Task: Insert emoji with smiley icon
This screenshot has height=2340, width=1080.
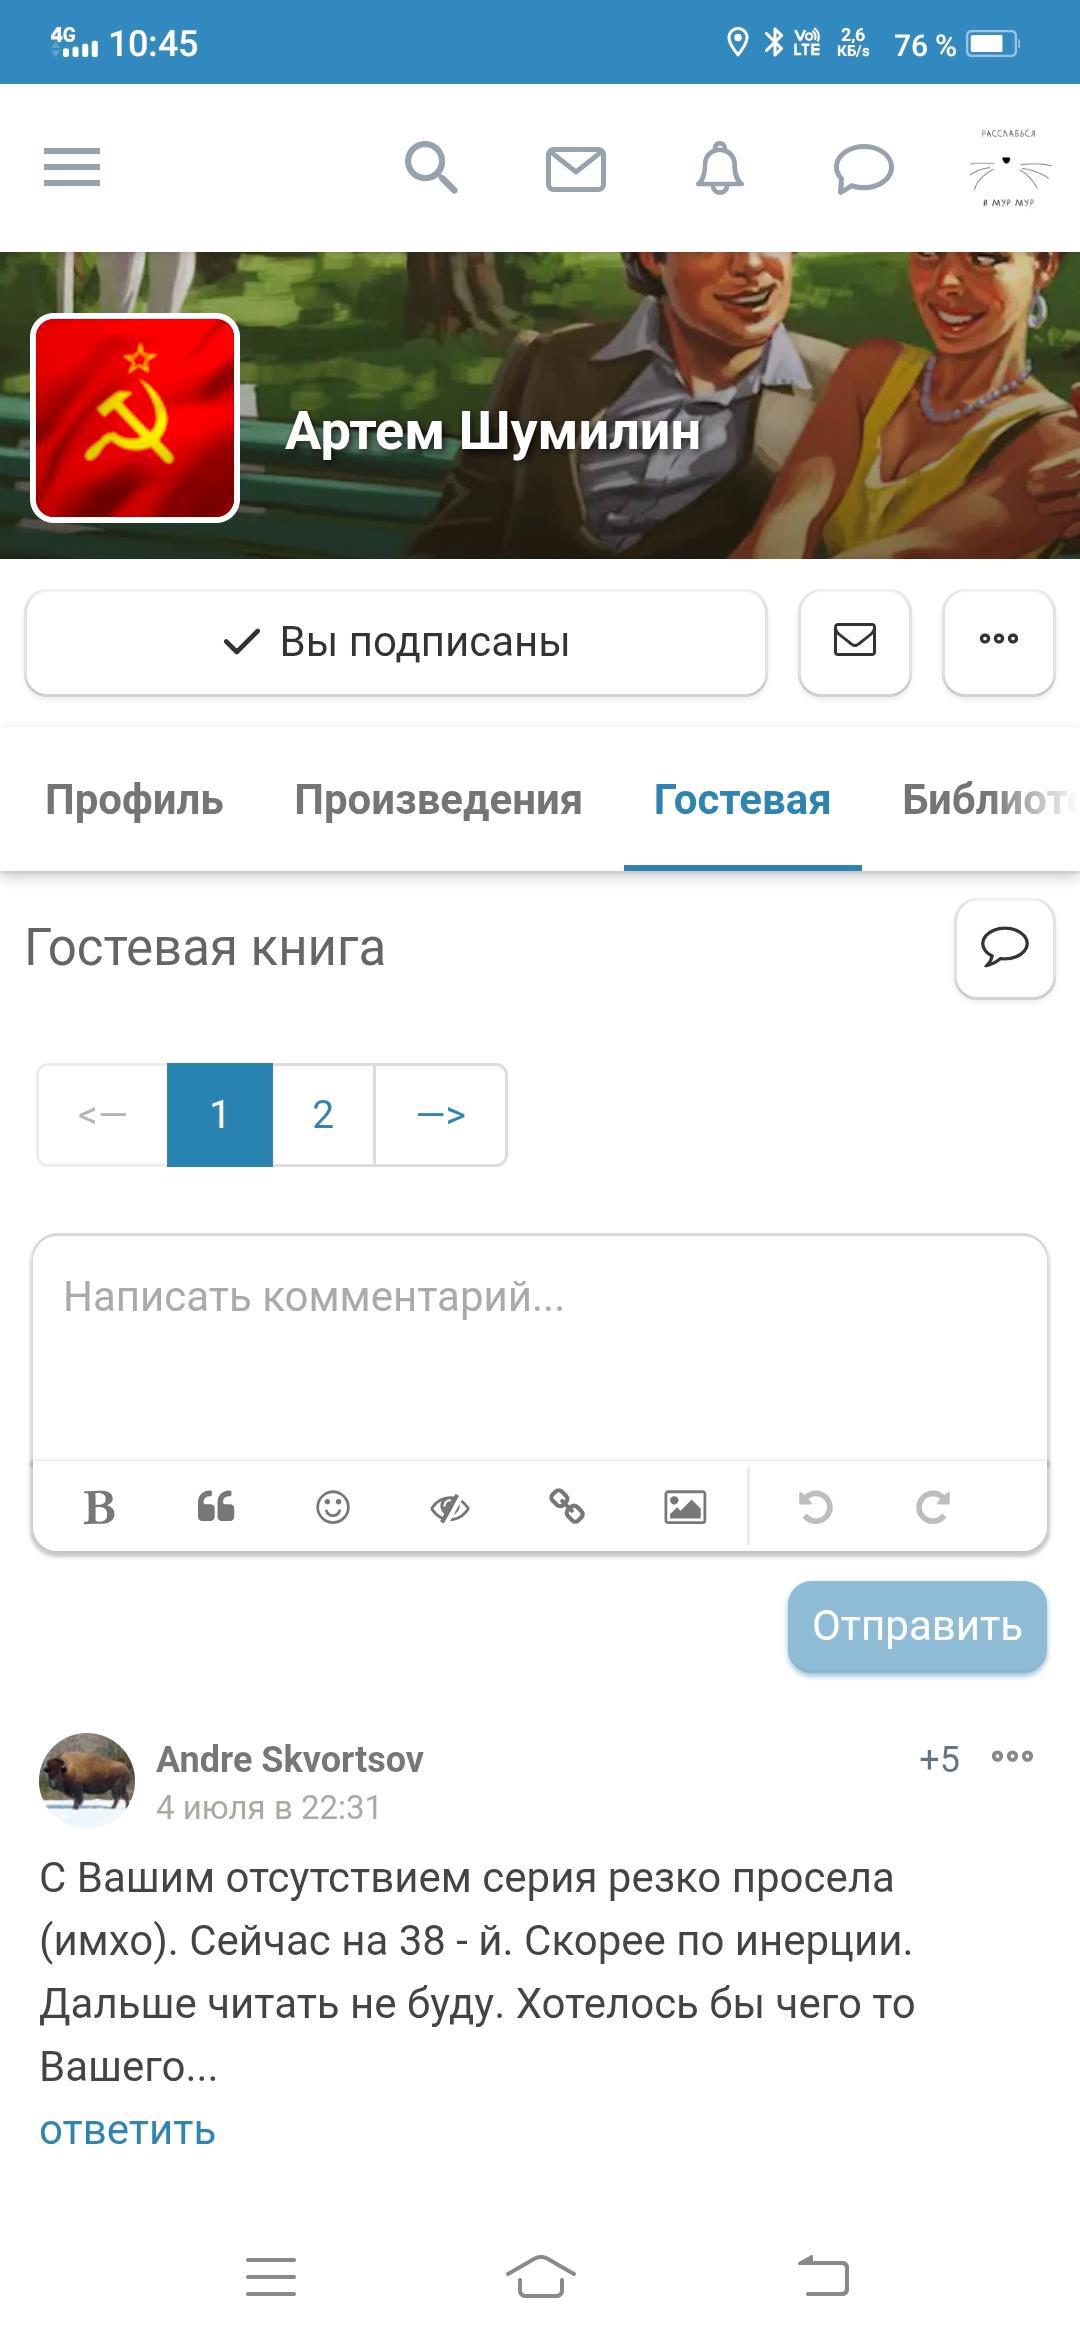Action: [x=333, y=1506]
